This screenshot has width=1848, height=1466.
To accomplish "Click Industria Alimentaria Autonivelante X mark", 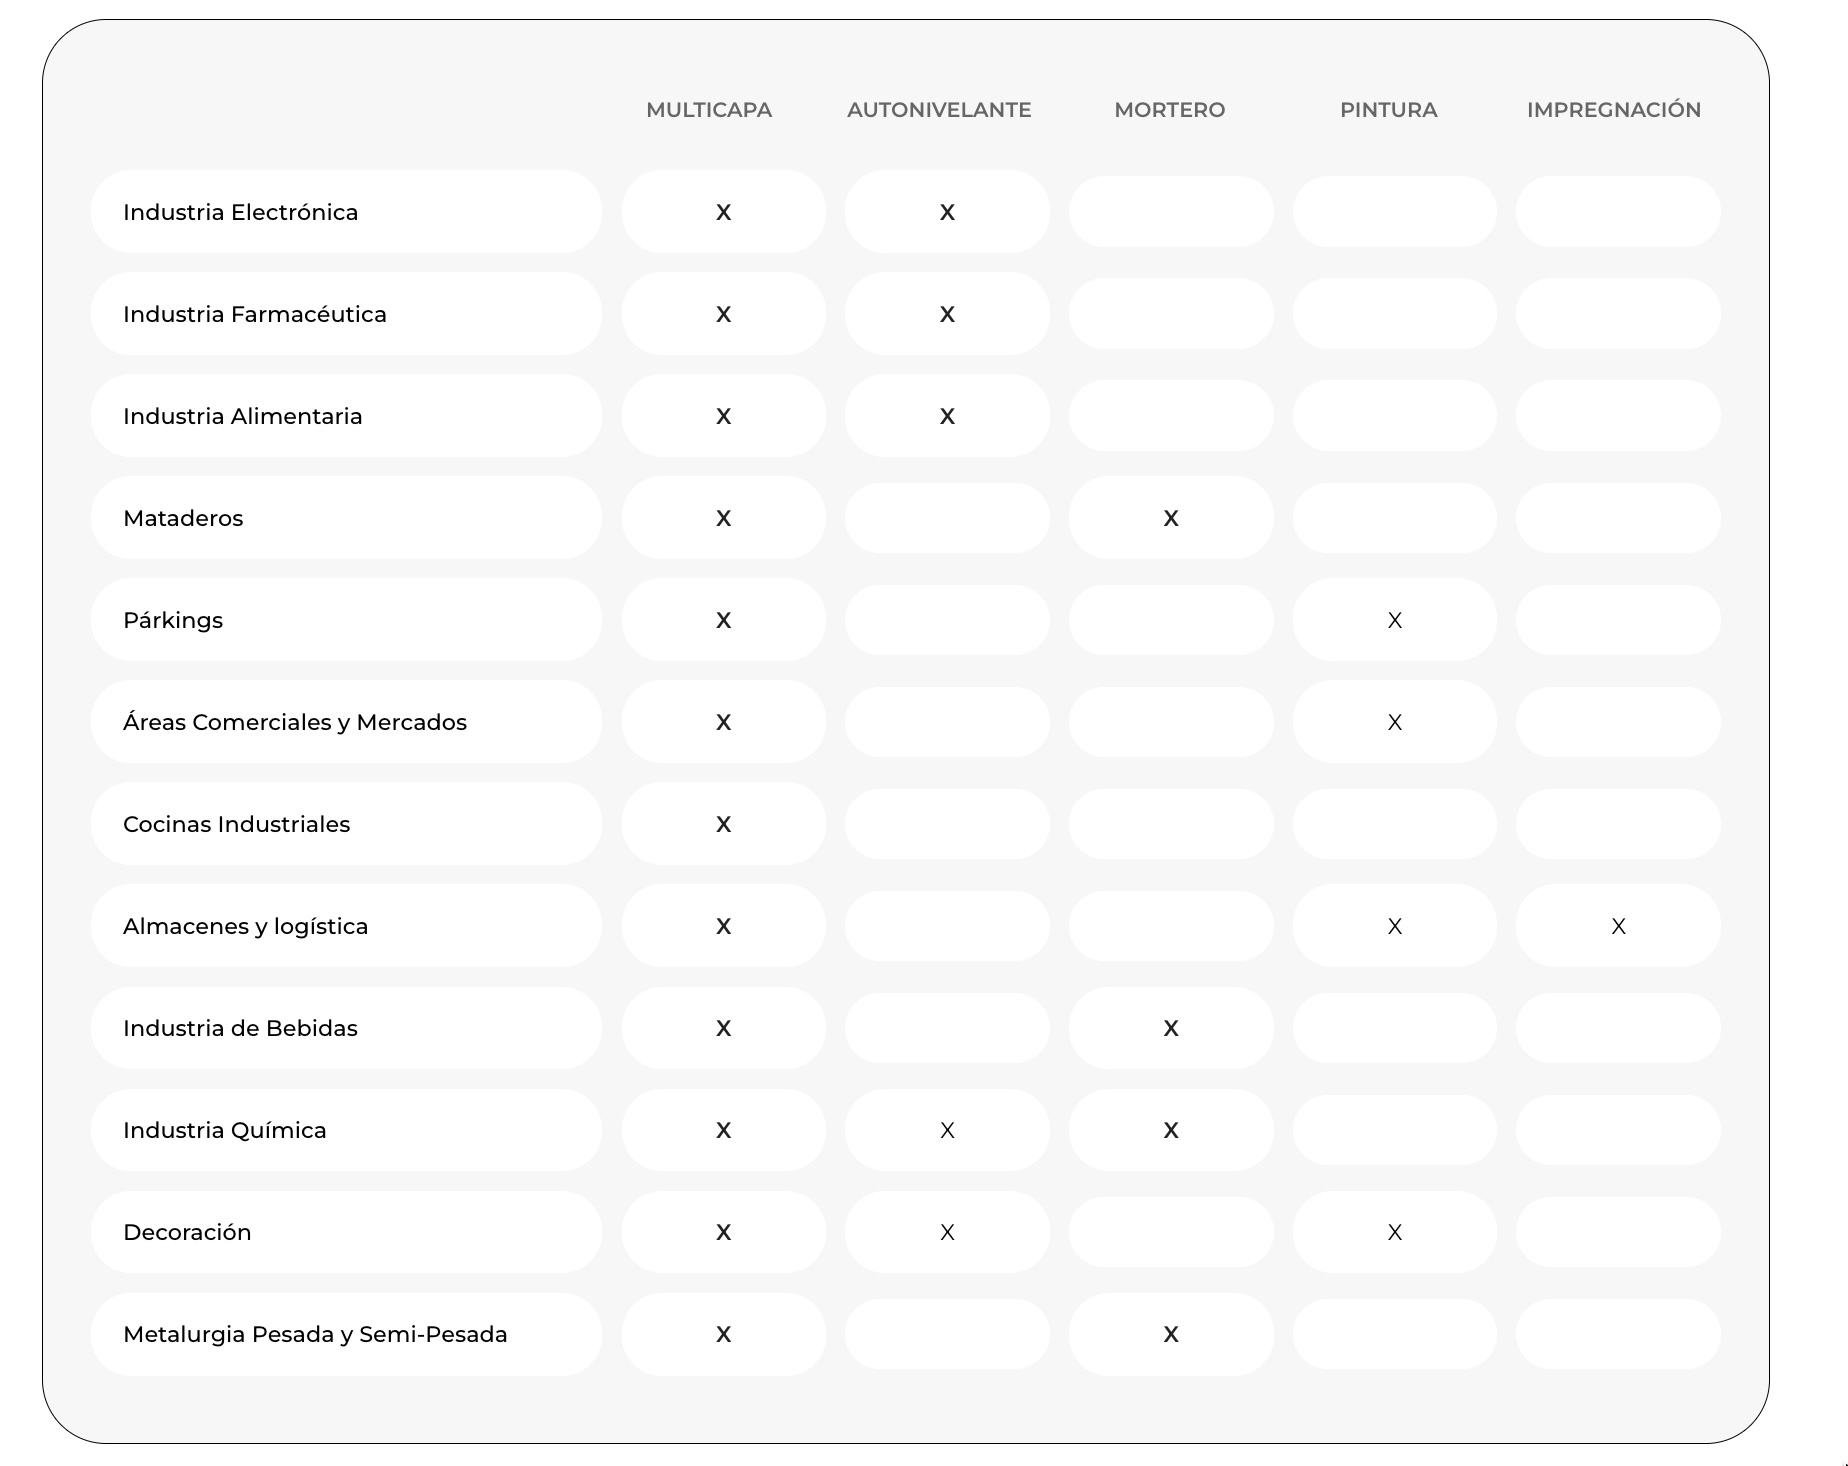I will [x=947, y=416].
